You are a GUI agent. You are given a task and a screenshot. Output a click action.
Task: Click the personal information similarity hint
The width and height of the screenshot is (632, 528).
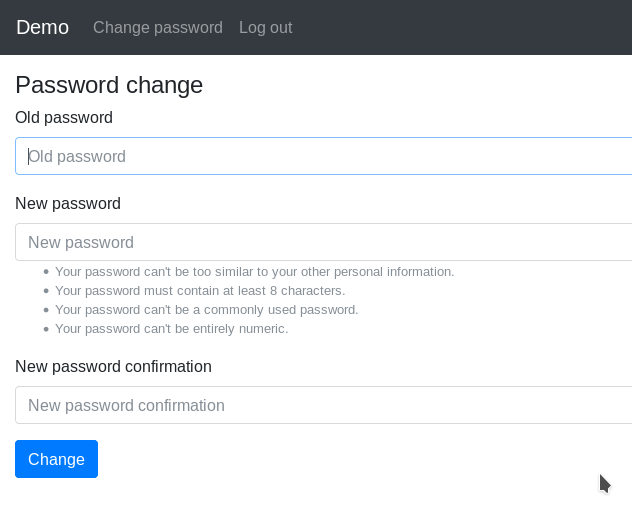click(254, 271)
